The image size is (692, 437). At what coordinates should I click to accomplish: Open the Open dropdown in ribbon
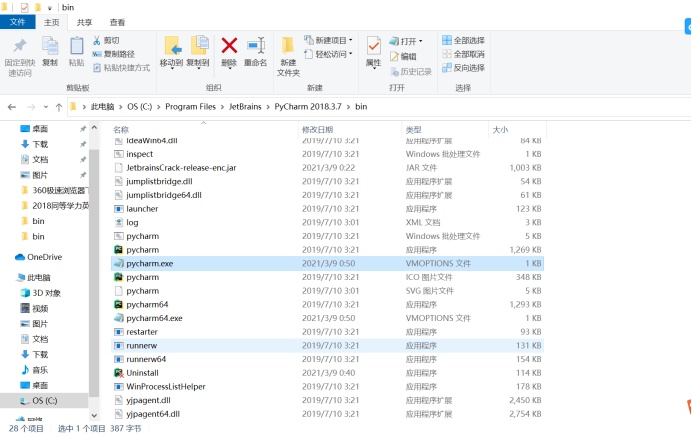pyautogui.click(x=406, y=41)
